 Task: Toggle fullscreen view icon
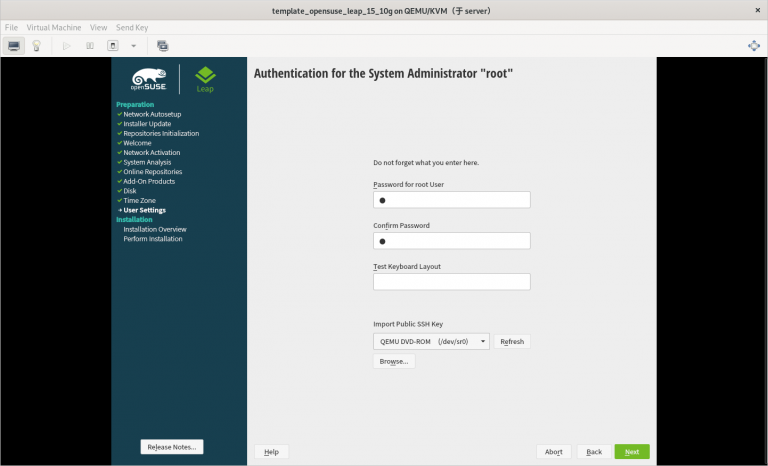tap(754, 46)
